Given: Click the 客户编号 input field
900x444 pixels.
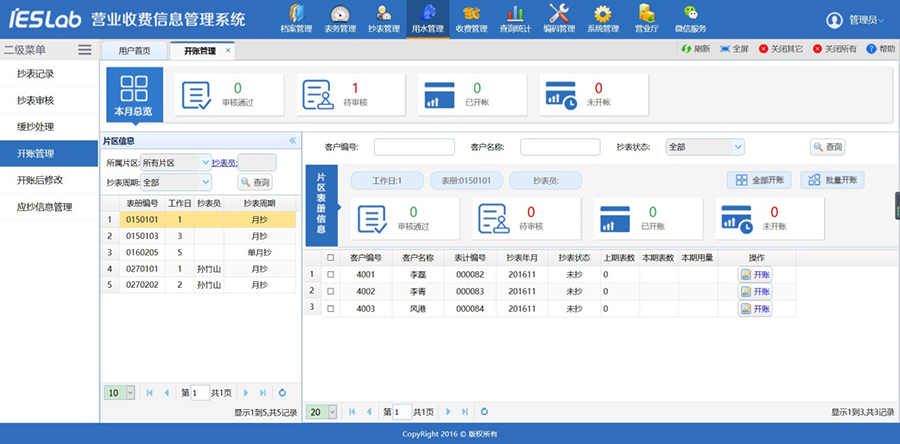Looking at the screenshot, I should coord(414,147).
